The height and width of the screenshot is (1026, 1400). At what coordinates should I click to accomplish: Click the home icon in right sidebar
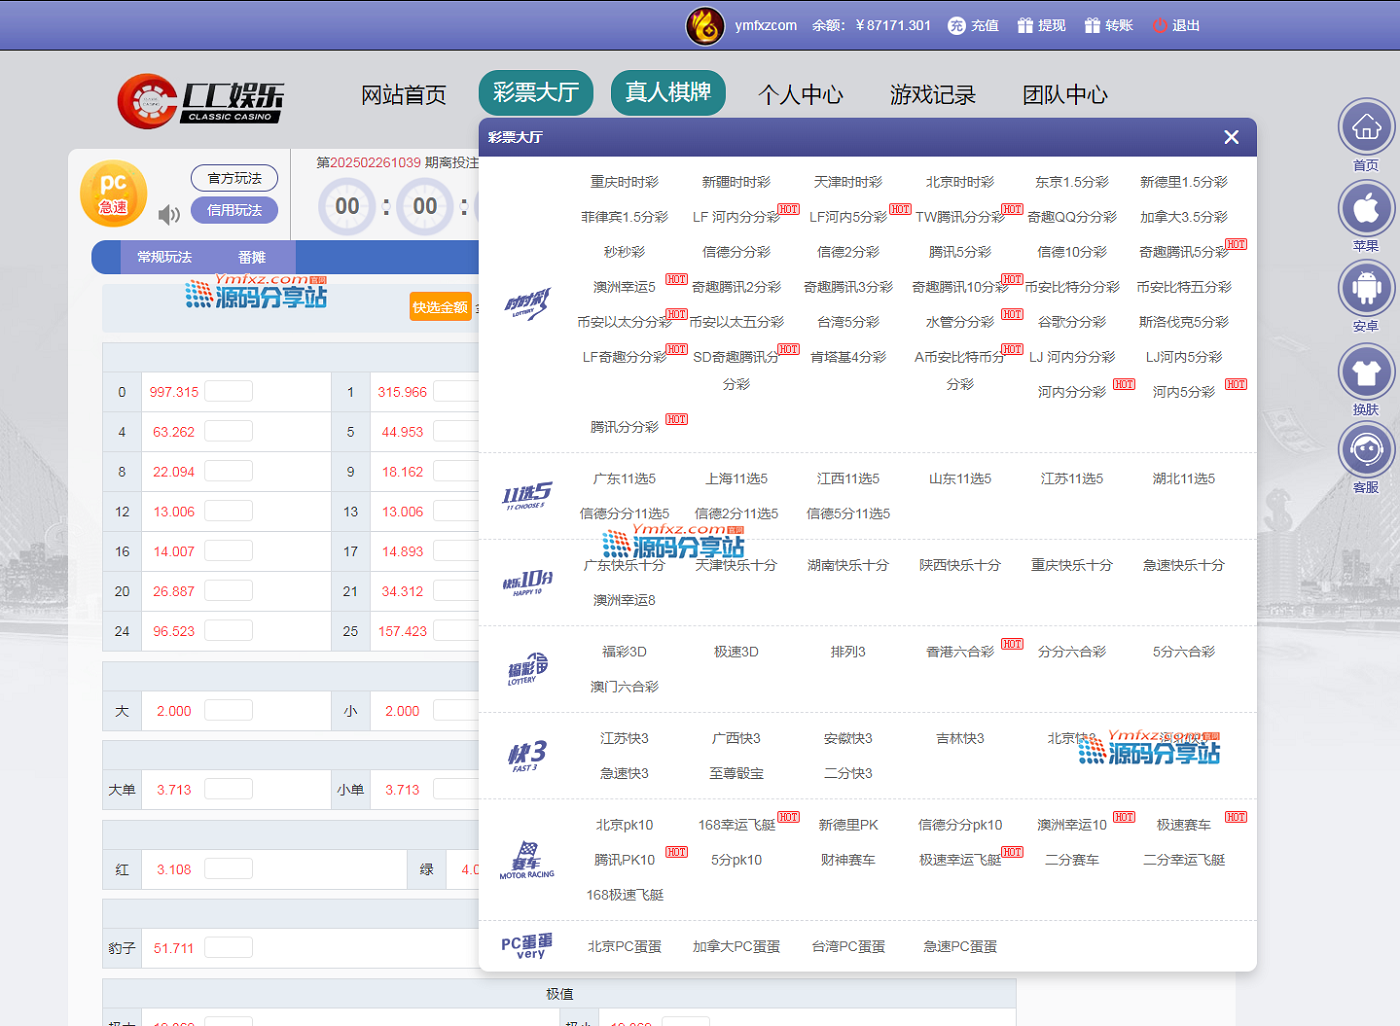pyautogui.click(x=1366, y=128)
